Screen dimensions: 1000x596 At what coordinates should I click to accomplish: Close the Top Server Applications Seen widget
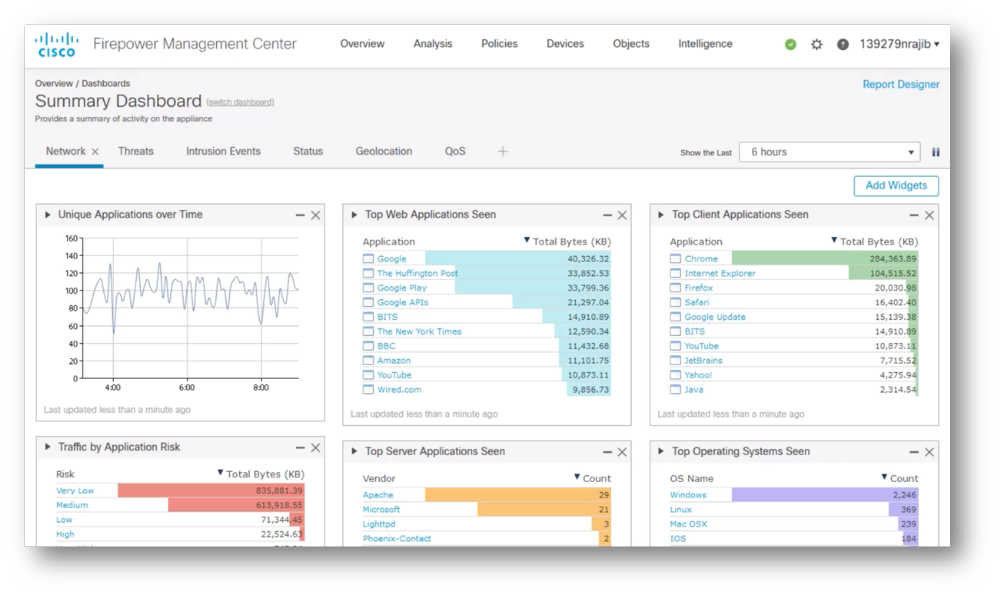(622, 452)
